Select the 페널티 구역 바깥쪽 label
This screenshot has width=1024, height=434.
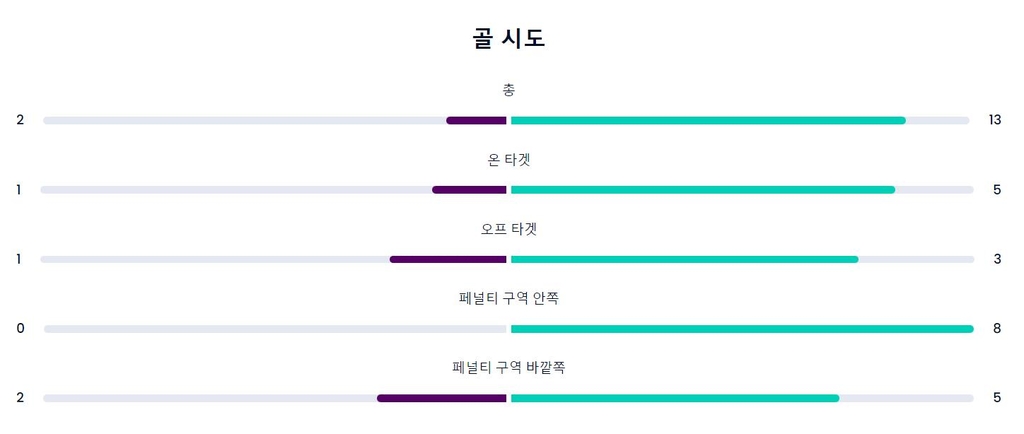[x=508, y=367]
